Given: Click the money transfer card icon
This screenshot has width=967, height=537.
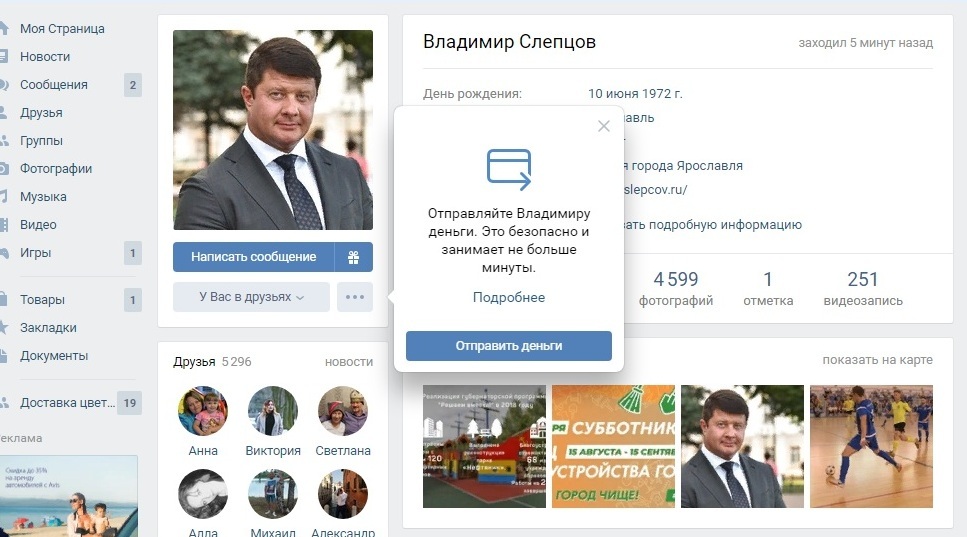Looking at the screenshot, I should click(509, 169).
